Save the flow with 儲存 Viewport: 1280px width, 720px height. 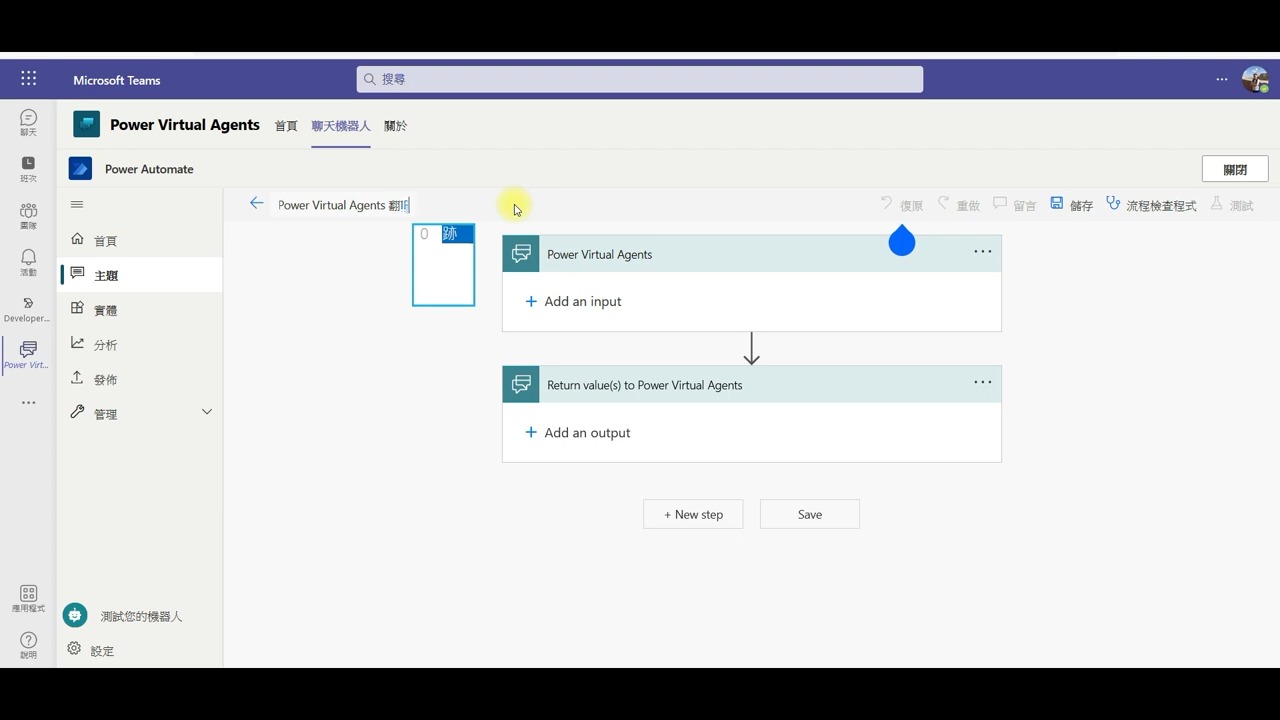(1071, 205)
